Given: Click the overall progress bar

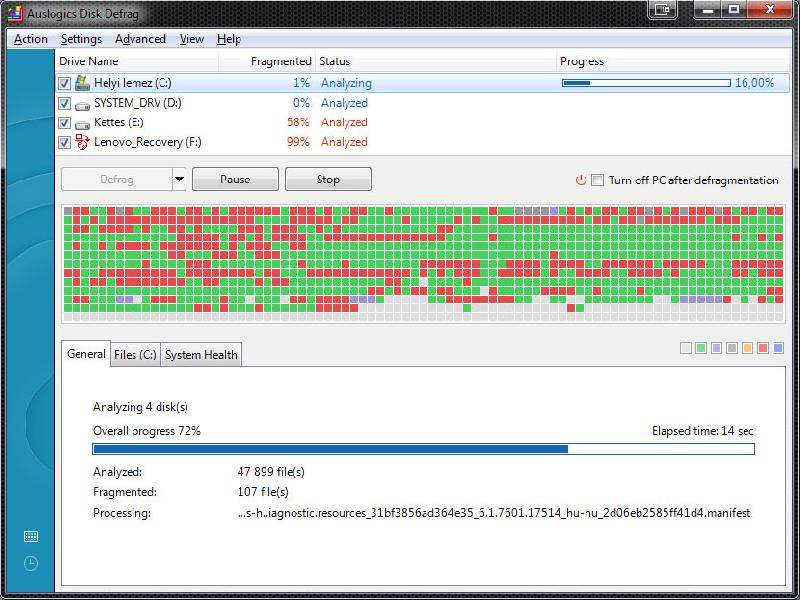Looking at the screenshot, I should point(423,449).
